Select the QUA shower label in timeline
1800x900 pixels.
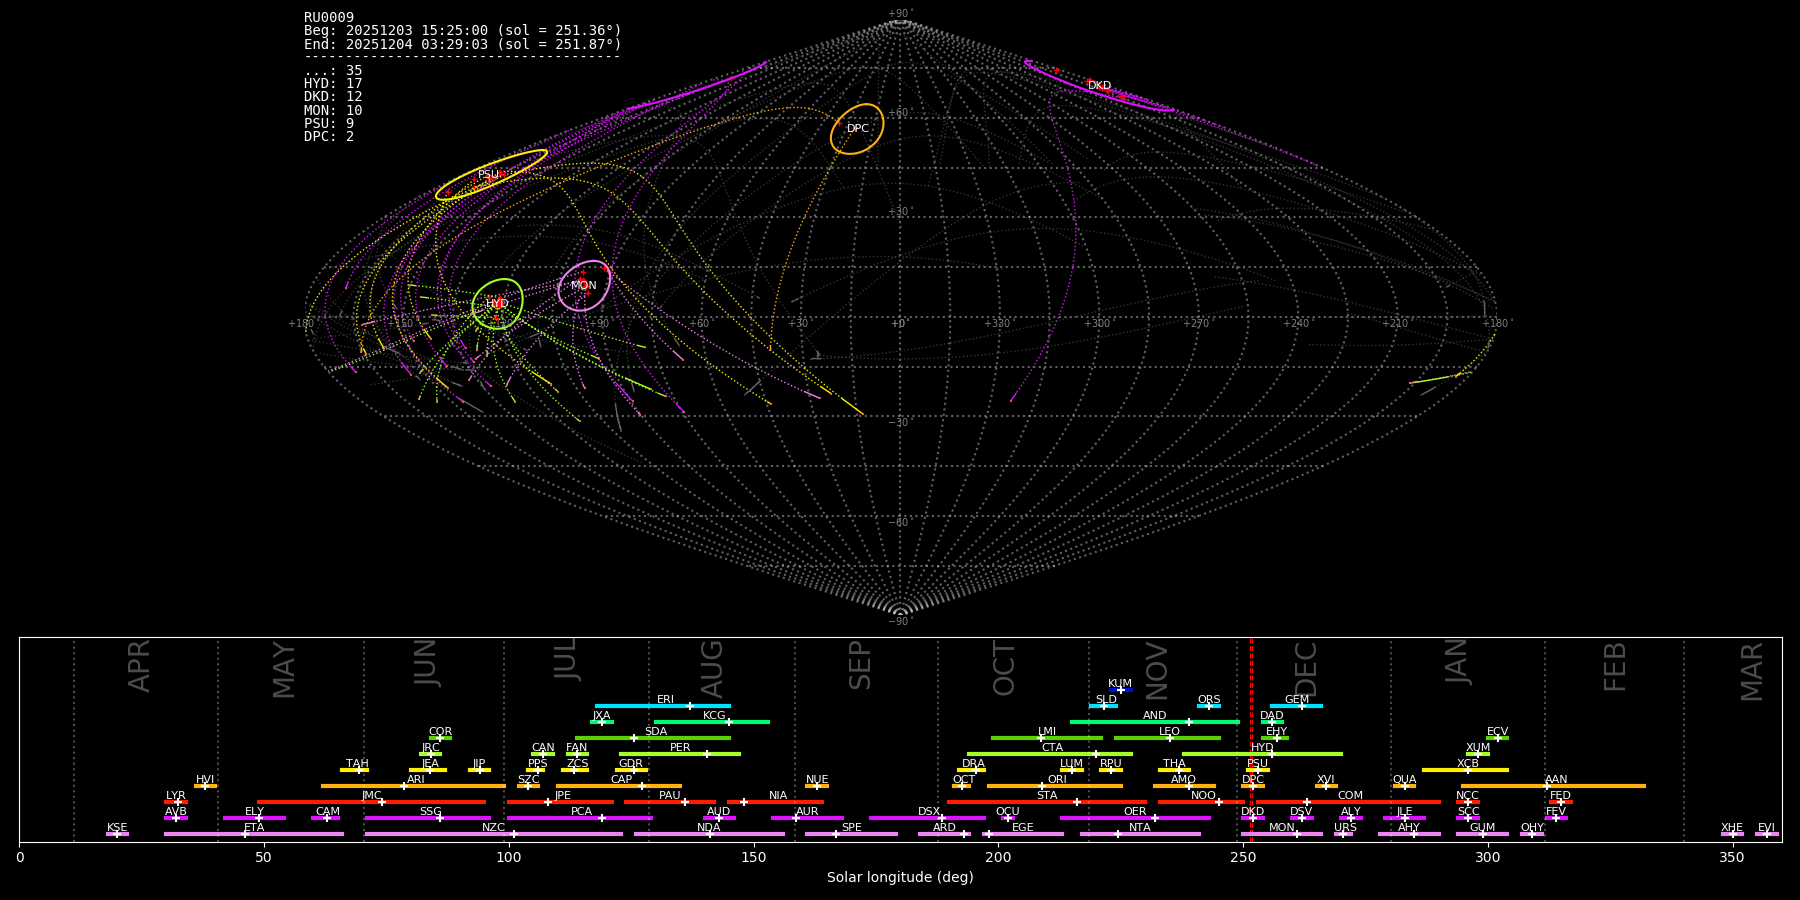(x=1404, y=780)
